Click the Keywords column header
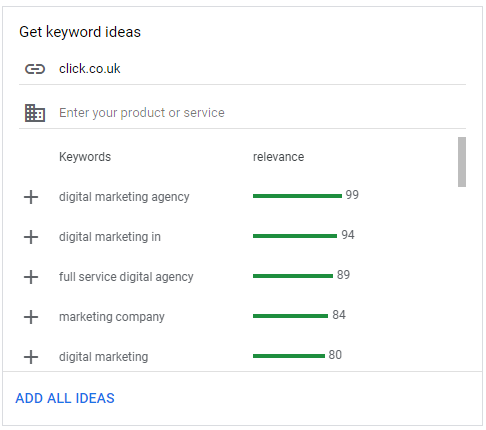486x430 pixels. click(x=85, y=157)
